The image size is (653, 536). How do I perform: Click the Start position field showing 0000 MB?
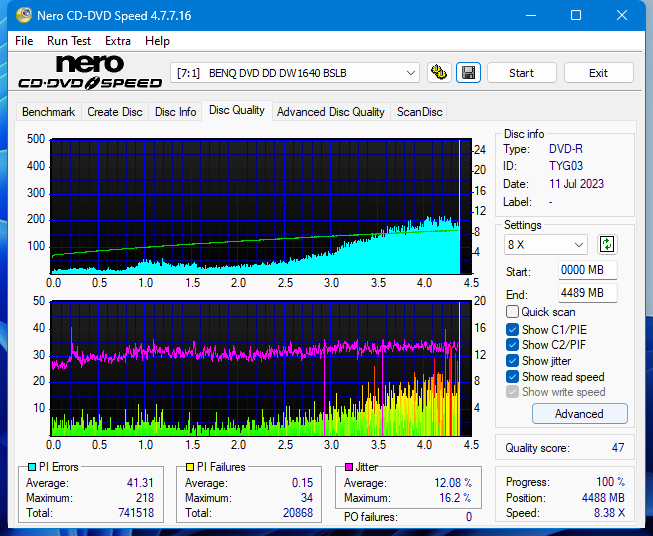coord(588,270)
